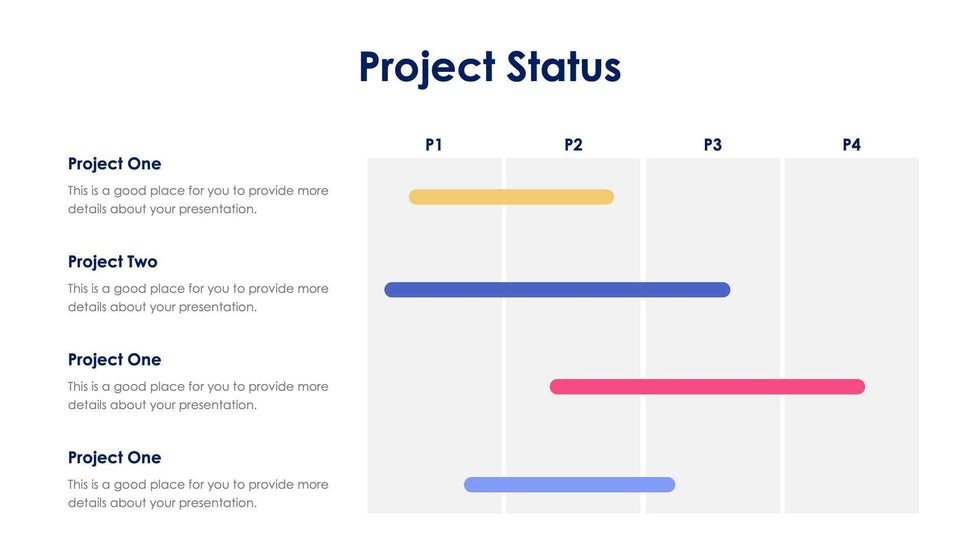Click the light blue timeline bar

pyautogui.click(x=569, y=485)
